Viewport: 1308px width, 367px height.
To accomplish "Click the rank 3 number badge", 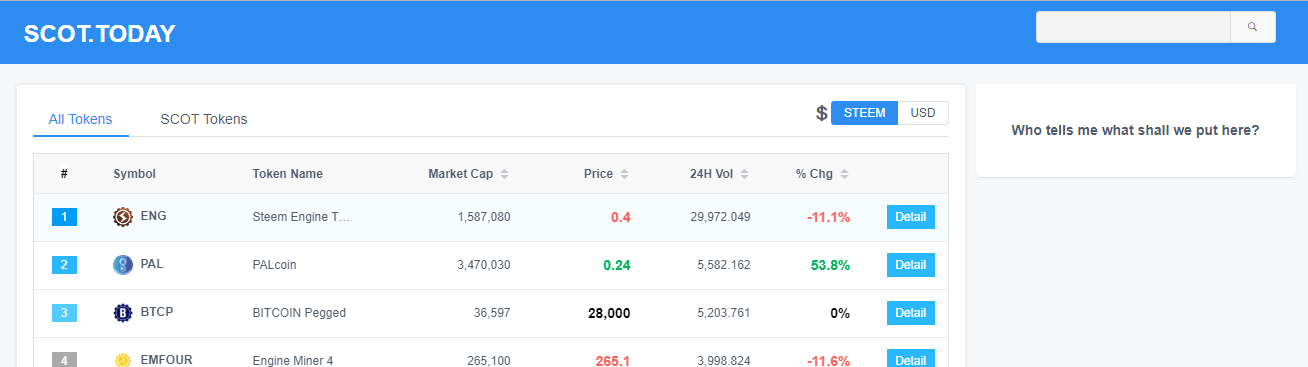I will 64,313.
